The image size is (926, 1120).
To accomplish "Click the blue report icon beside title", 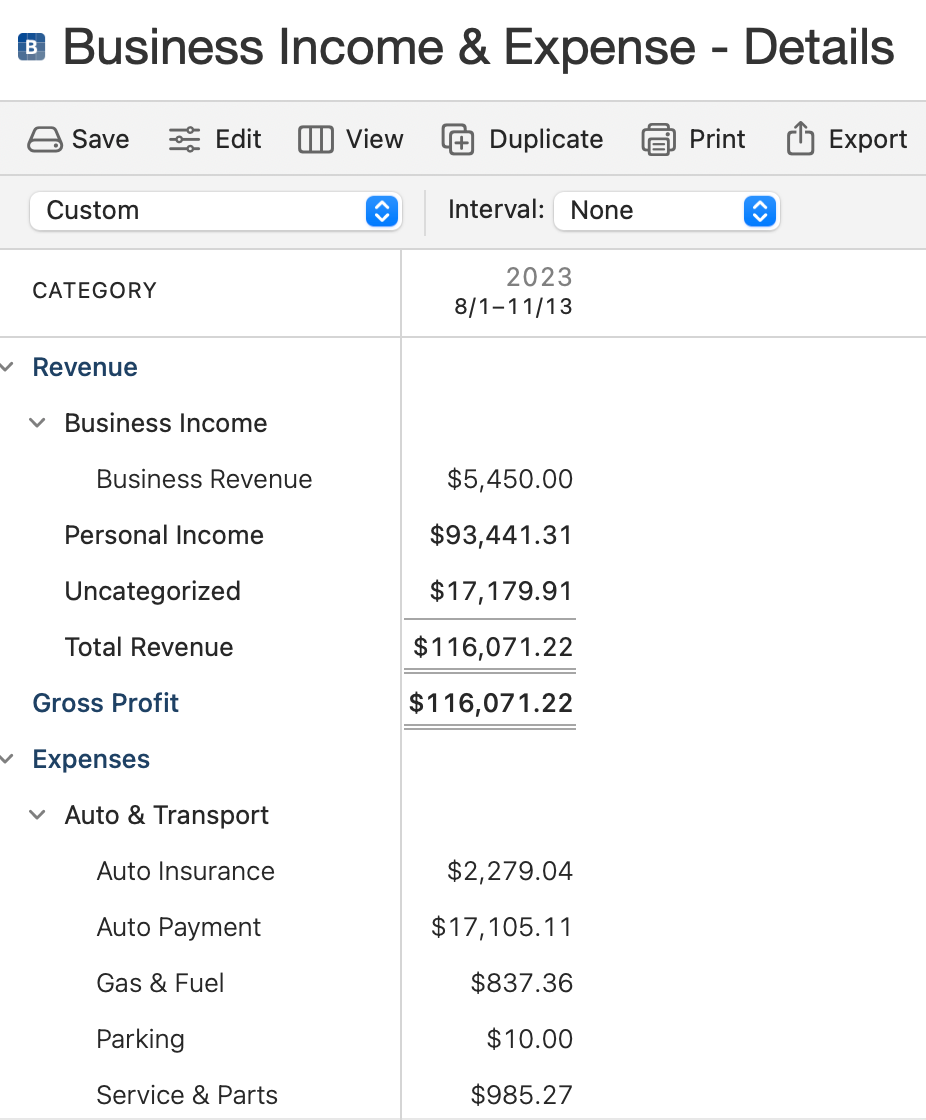I will click(32, 47).
